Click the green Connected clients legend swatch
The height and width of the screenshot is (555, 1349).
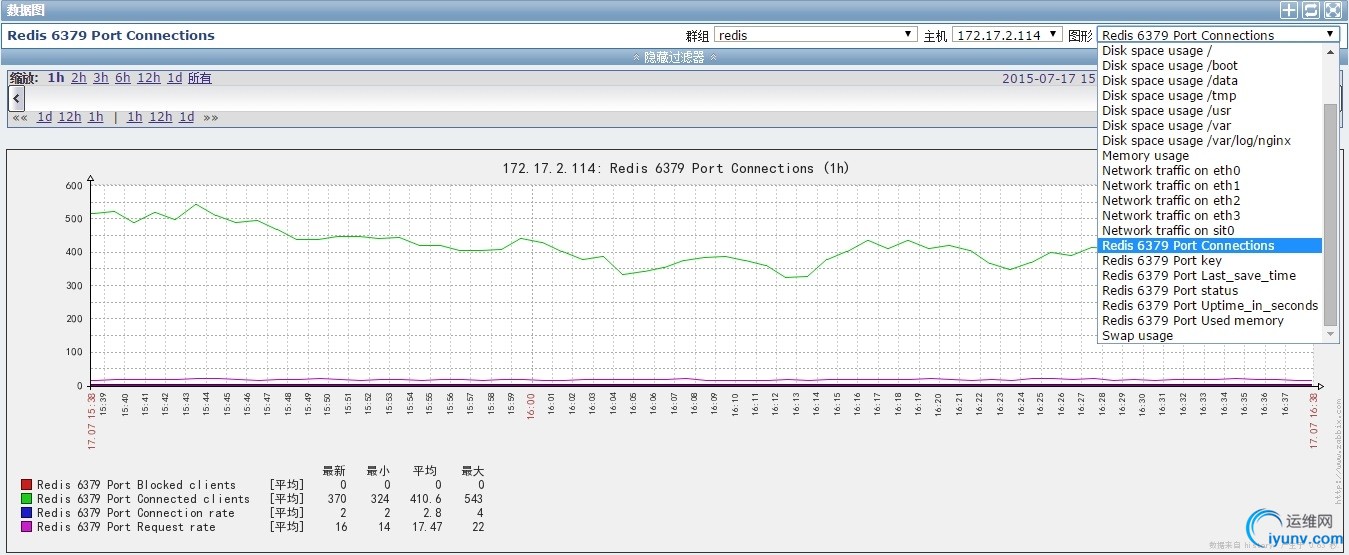[x=27, y=499]
